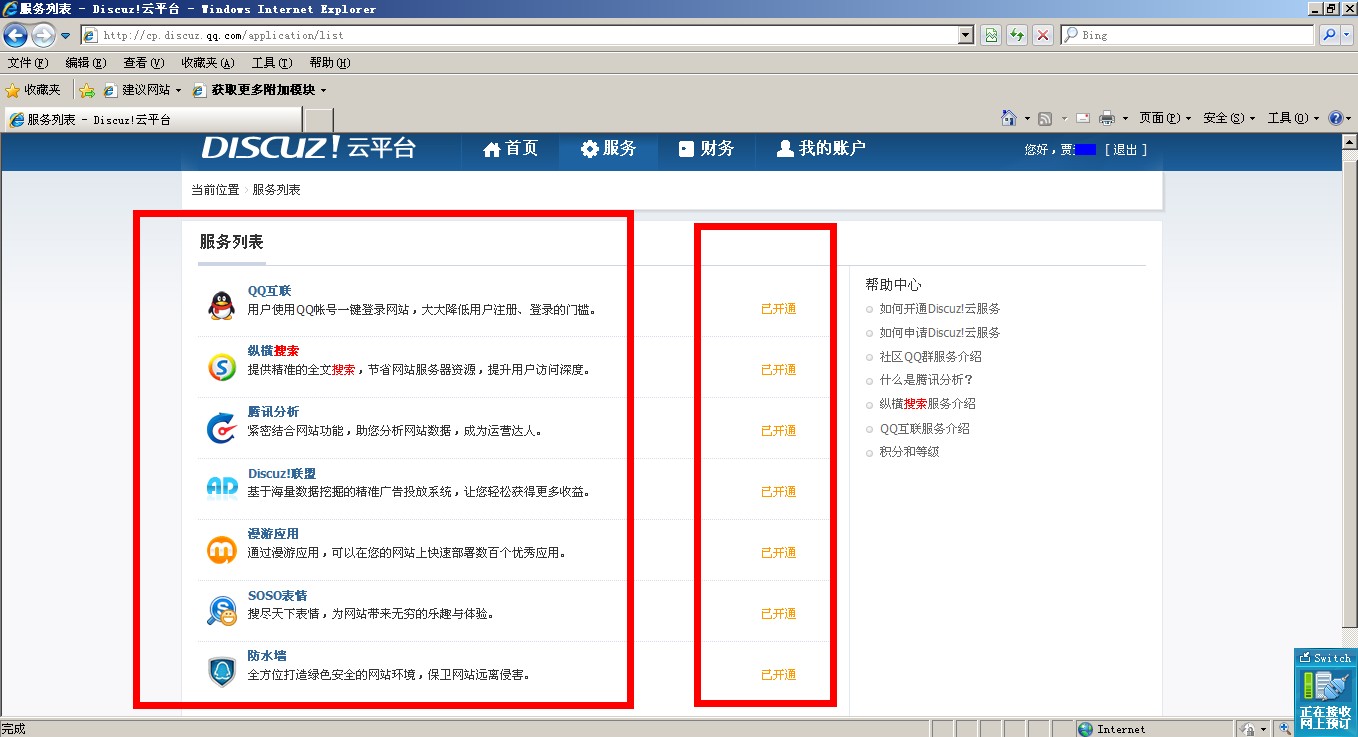This screenshot has width=1358, height=737.
Task: Click the browser Back button
Action: 15,35
